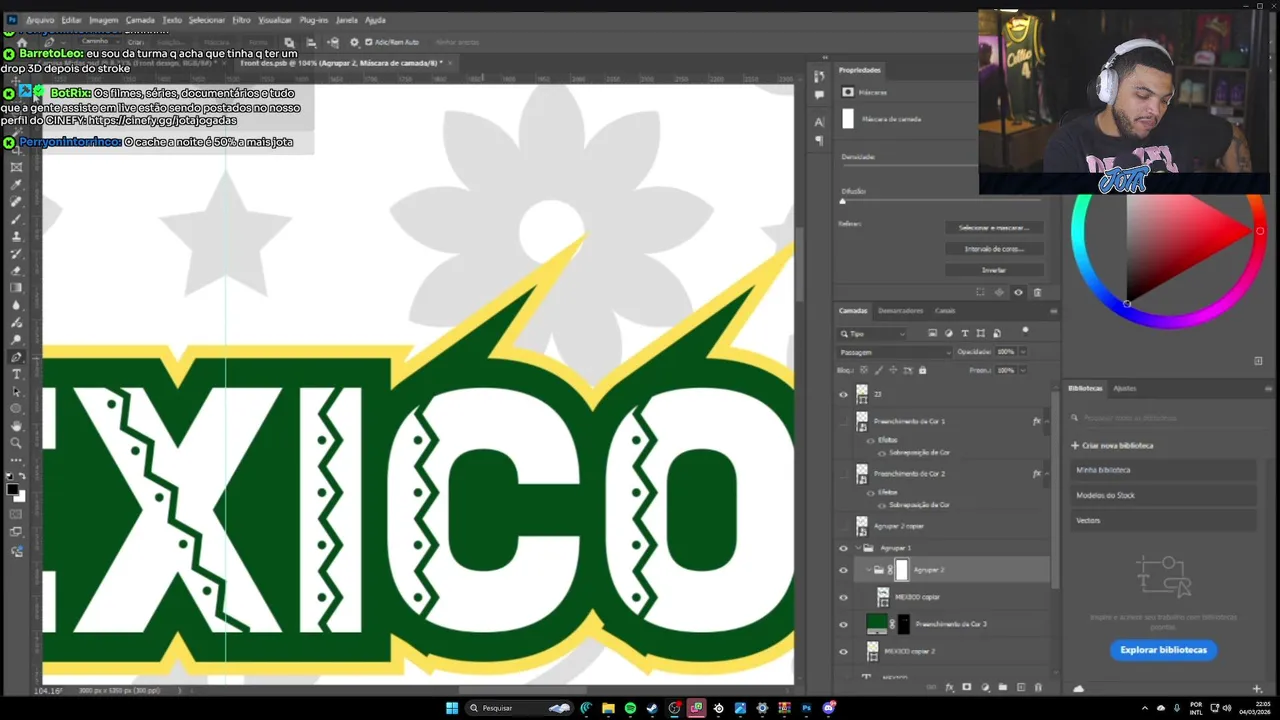Delete layer with trash icon in Layers panel
The image size is (1280, 720).
click(x=1038, y=687)
